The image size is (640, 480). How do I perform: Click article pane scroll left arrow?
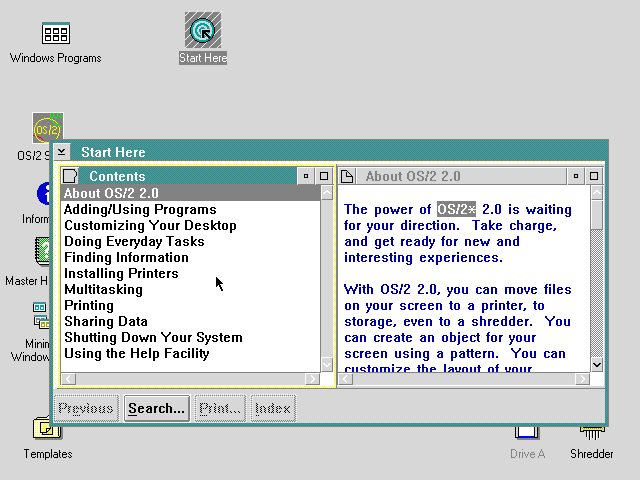tap(346, 379)
